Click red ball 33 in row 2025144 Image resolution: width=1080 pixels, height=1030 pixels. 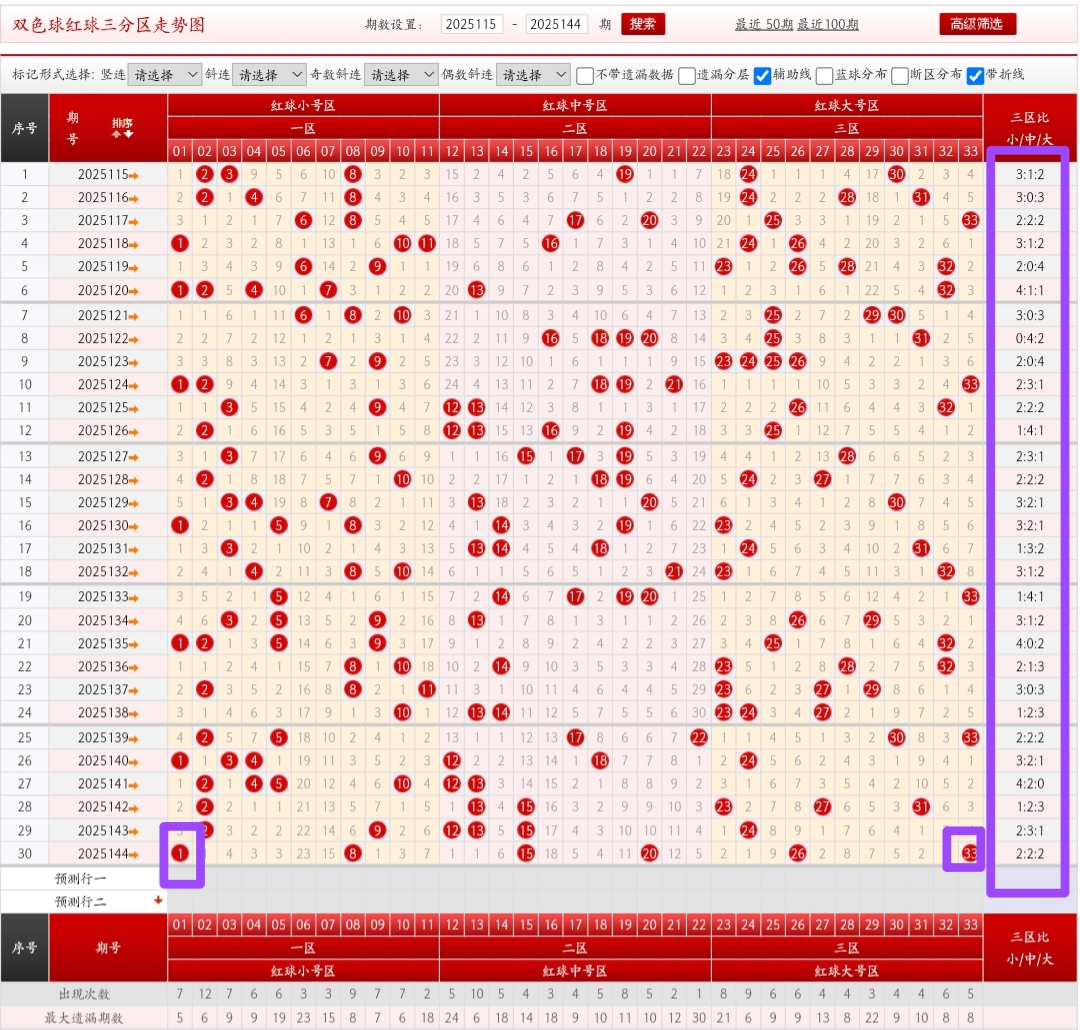(969, 853)
